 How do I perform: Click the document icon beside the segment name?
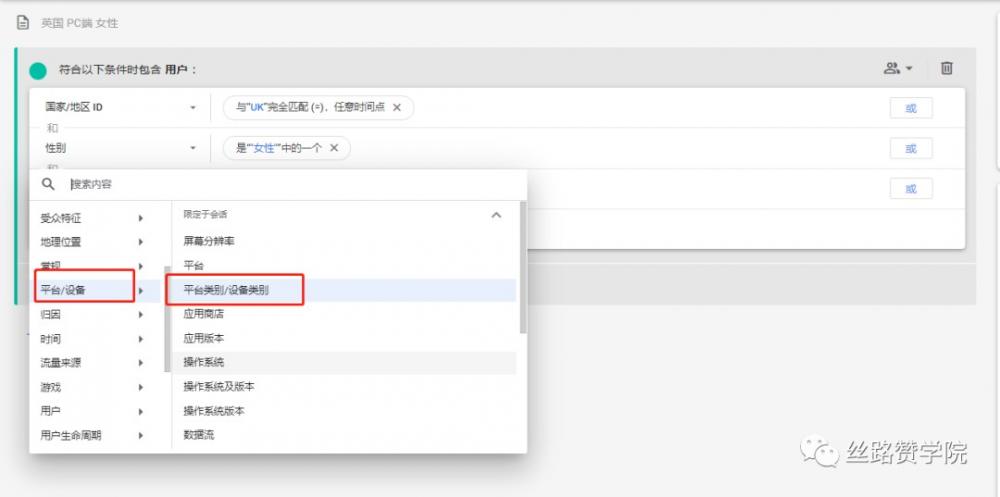[23, 23]
